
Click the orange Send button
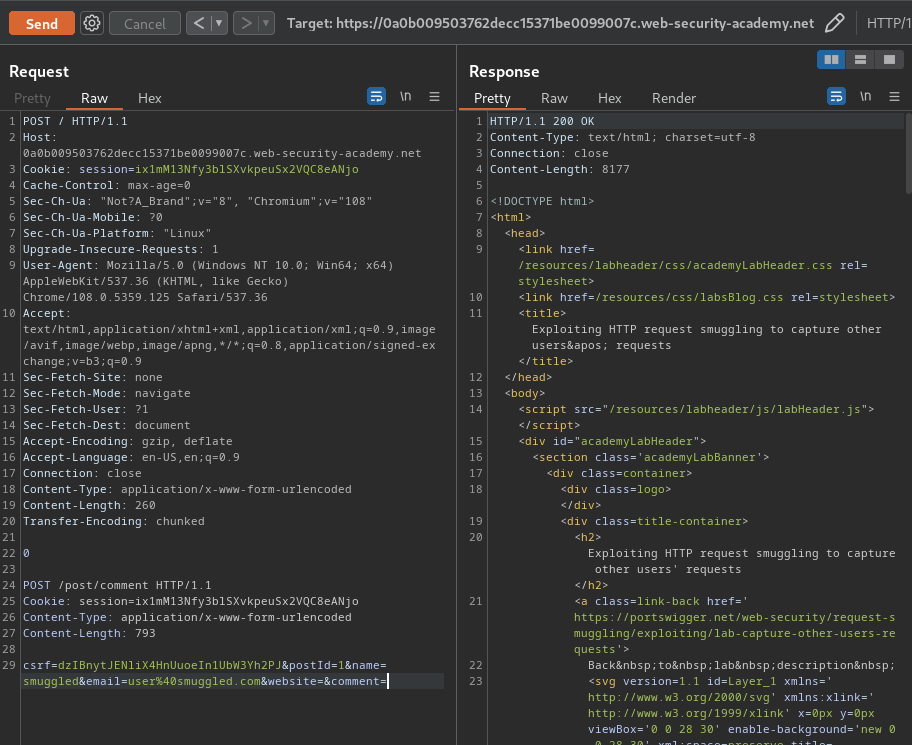41,23
